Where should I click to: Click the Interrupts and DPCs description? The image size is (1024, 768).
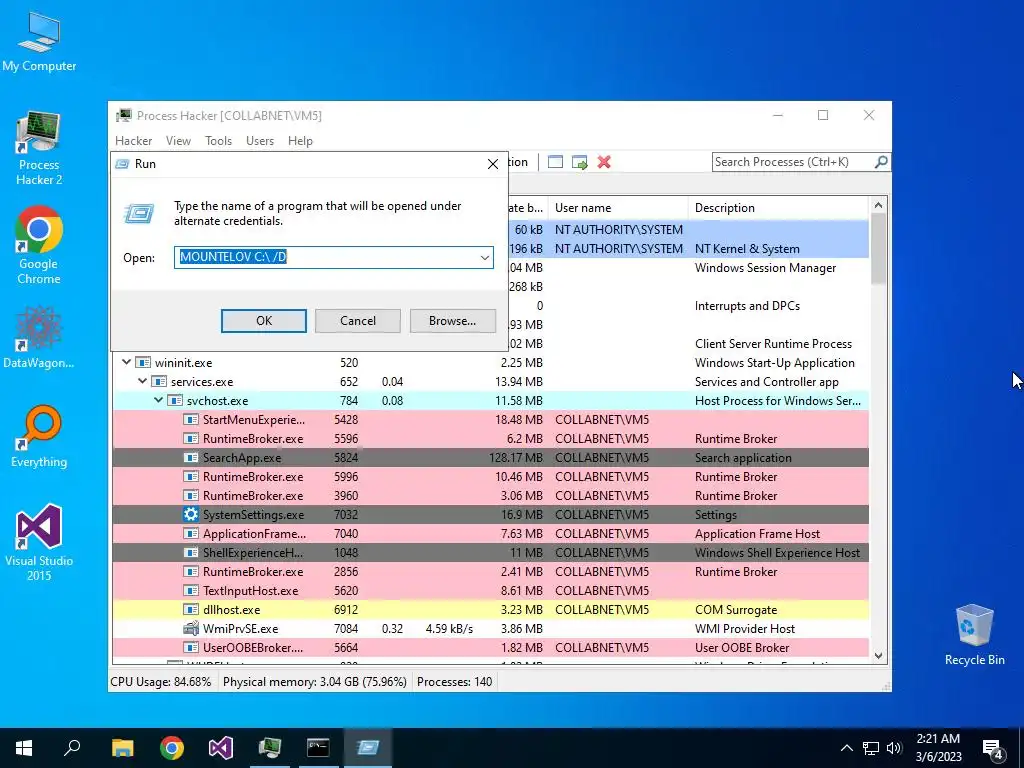pyautogui.click(x=747, y=306)
